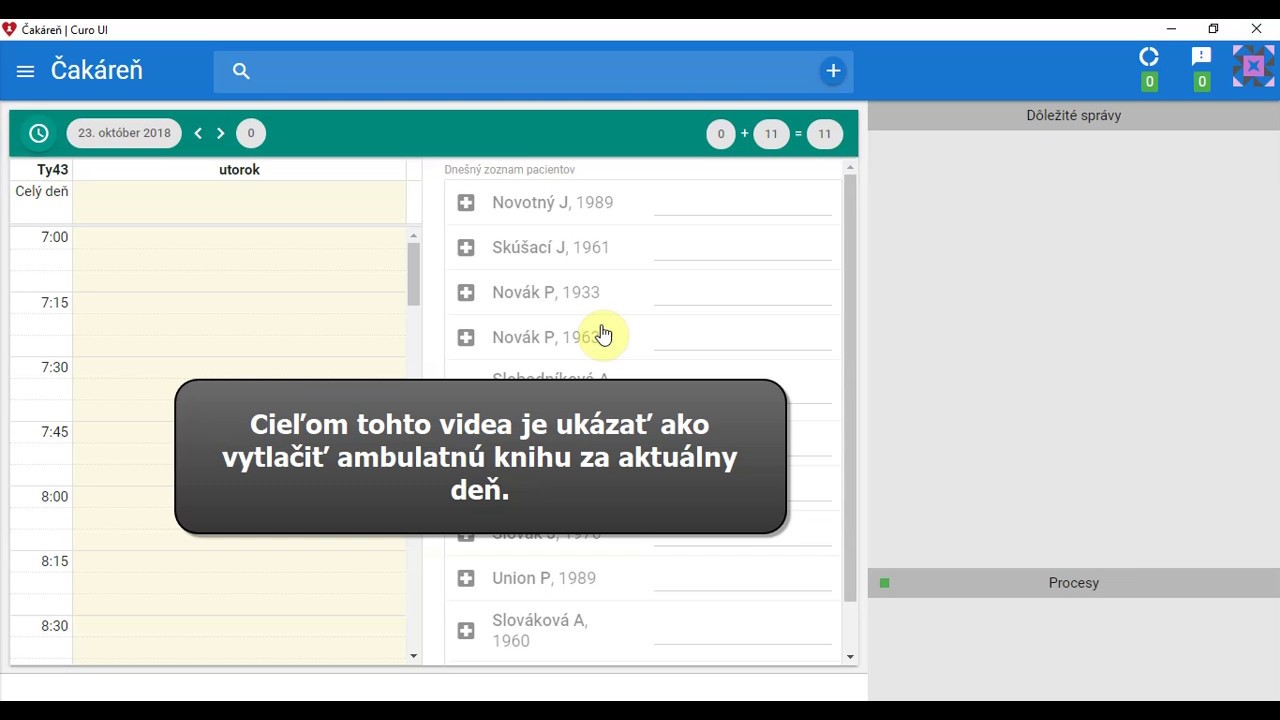This screenshot has height=720, width=1280.
Task: Click the search magnifier icon
Action: [x=241, y=71]
